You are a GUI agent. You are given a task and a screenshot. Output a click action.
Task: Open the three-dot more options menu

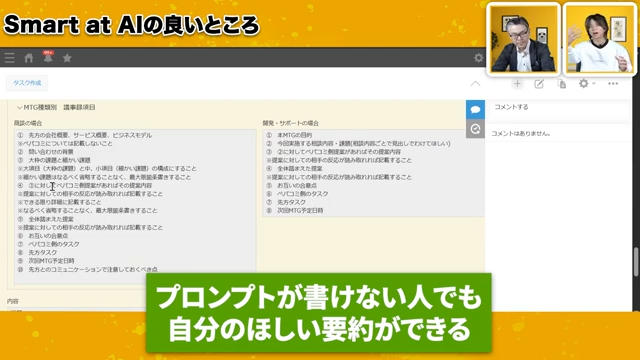pyautogui.click(x=613, y=84)
